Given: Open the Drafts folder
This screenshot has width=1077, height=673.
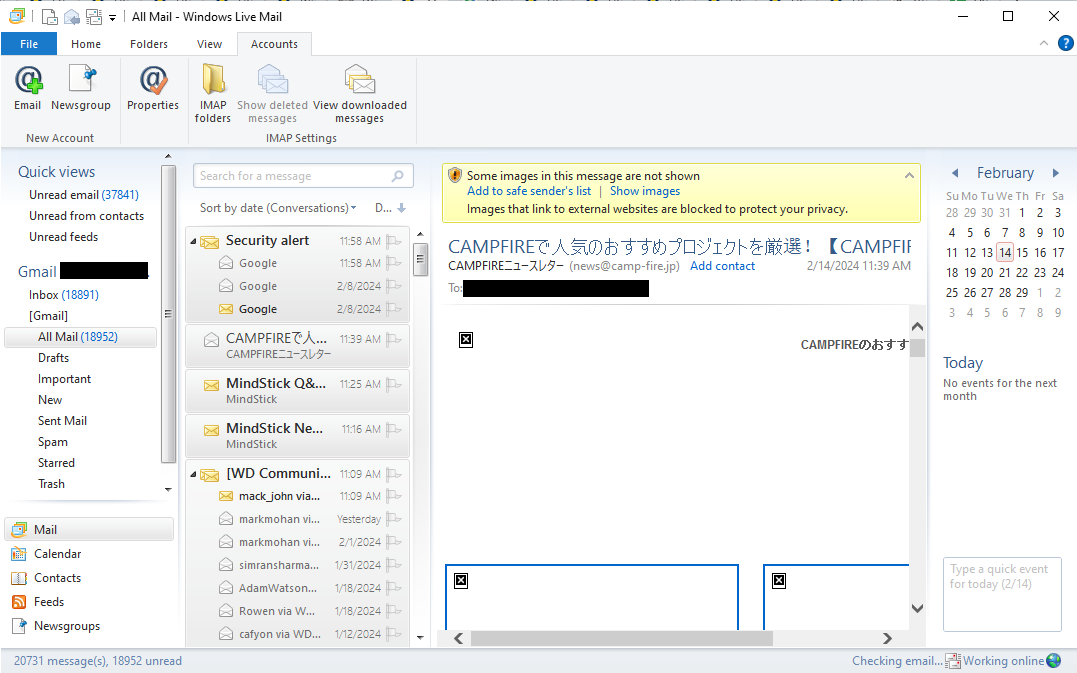Looking at the screenshot, I should (x=54, y=358).
